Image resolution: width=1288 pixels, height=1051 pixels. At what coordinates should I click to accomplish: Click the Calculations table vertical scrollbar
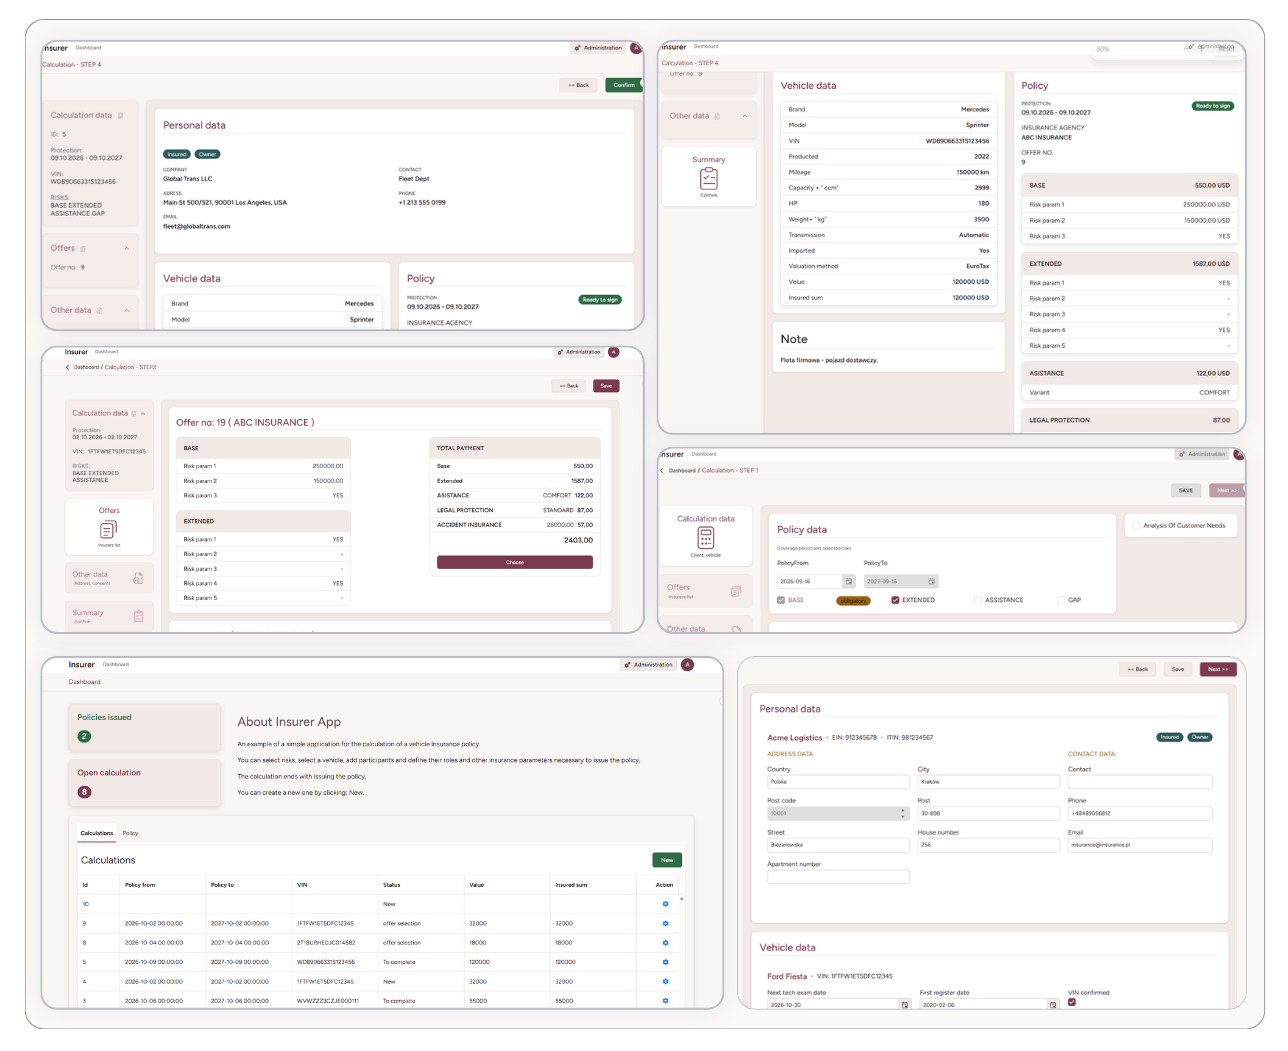682,950
